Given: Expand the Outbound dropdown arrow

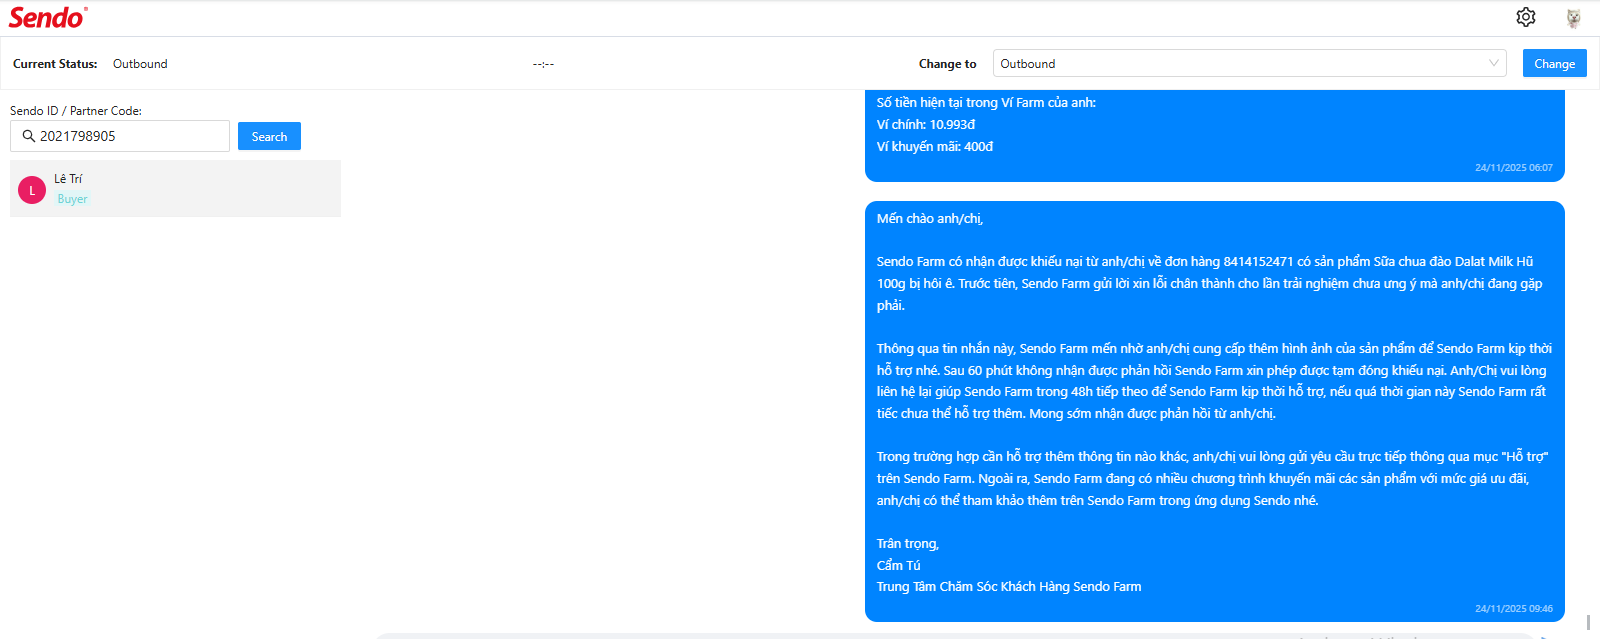Looking at the screenshot, I should click(1494, 63).
